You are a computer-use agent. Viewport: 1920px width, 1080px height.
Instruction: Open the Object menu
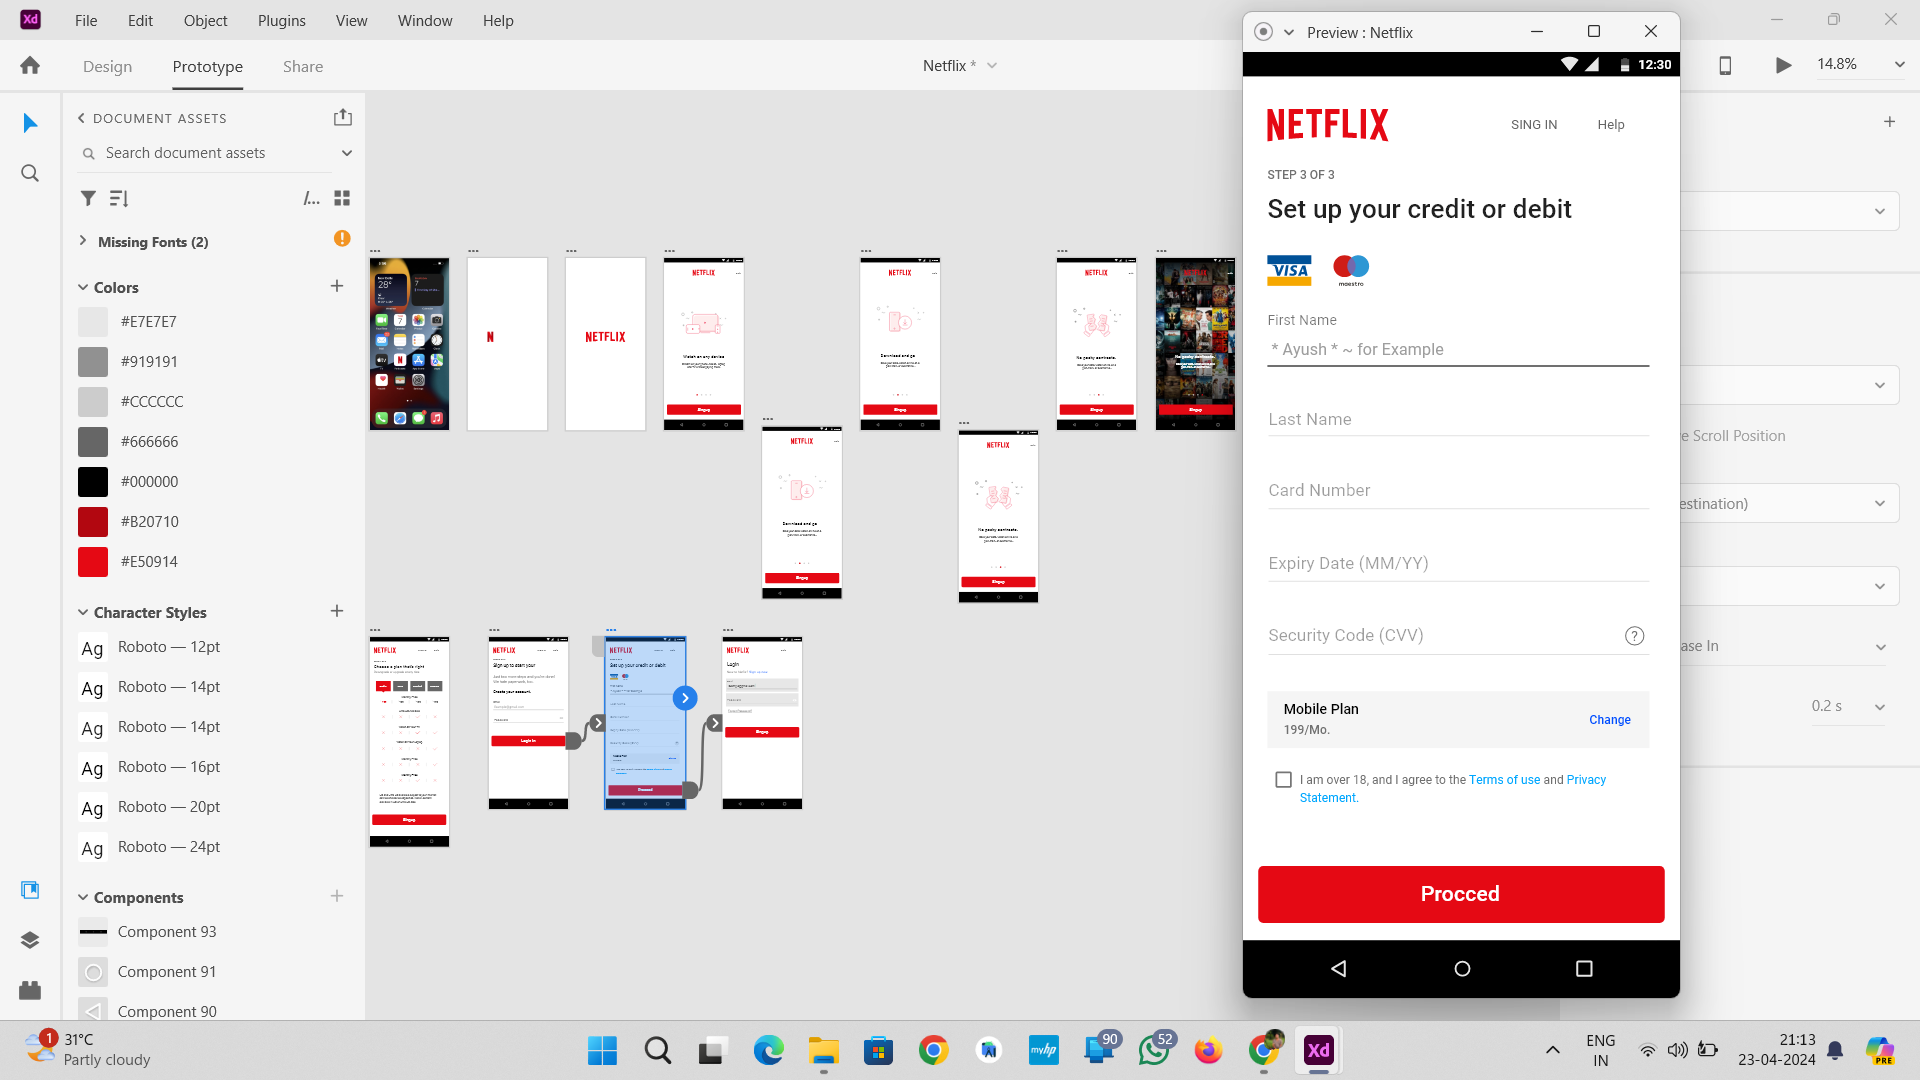(205, 20)
